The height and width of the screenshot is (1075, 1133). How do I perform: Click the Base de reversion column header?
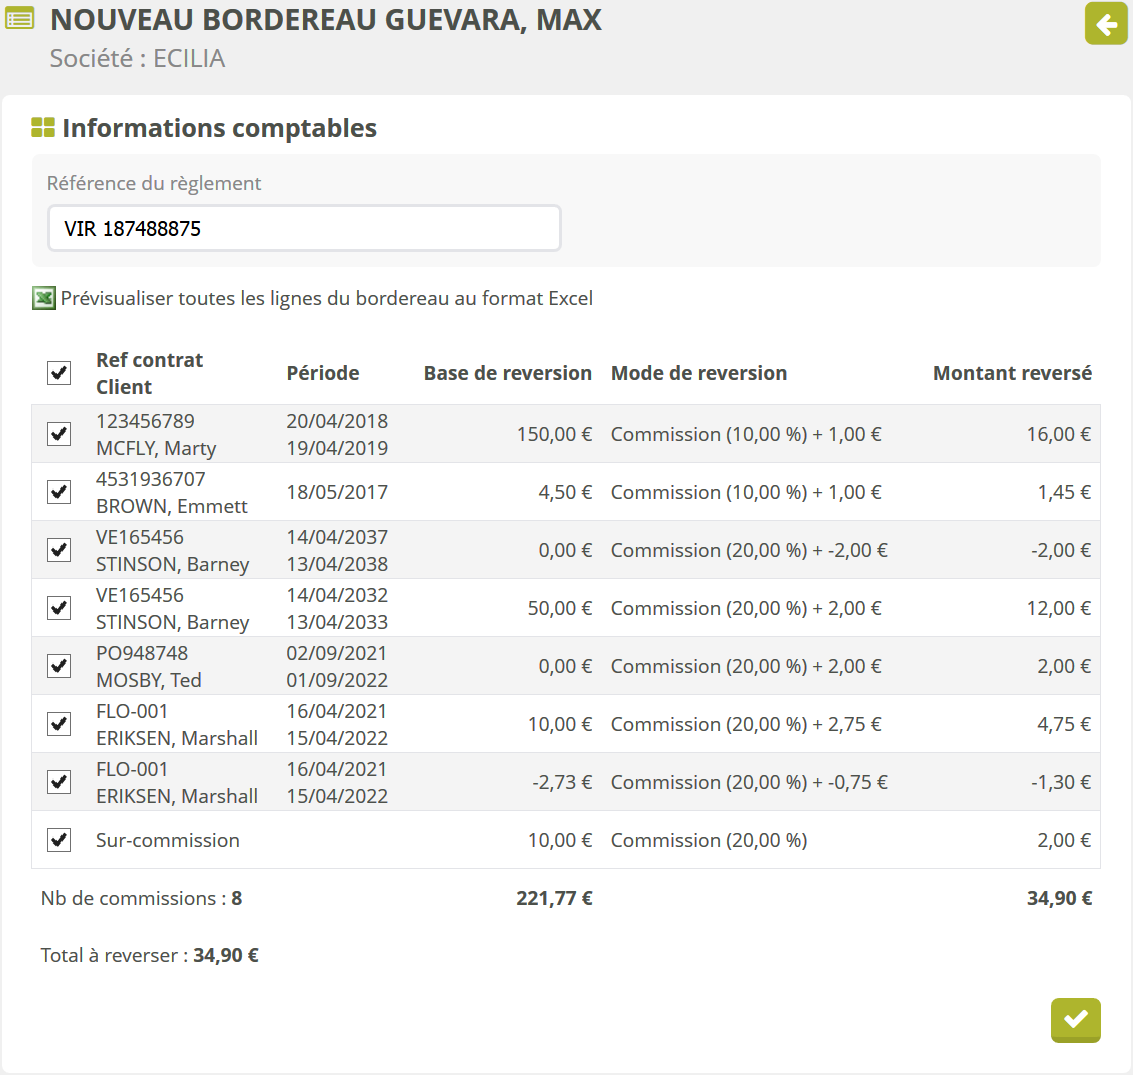(507, 373)
